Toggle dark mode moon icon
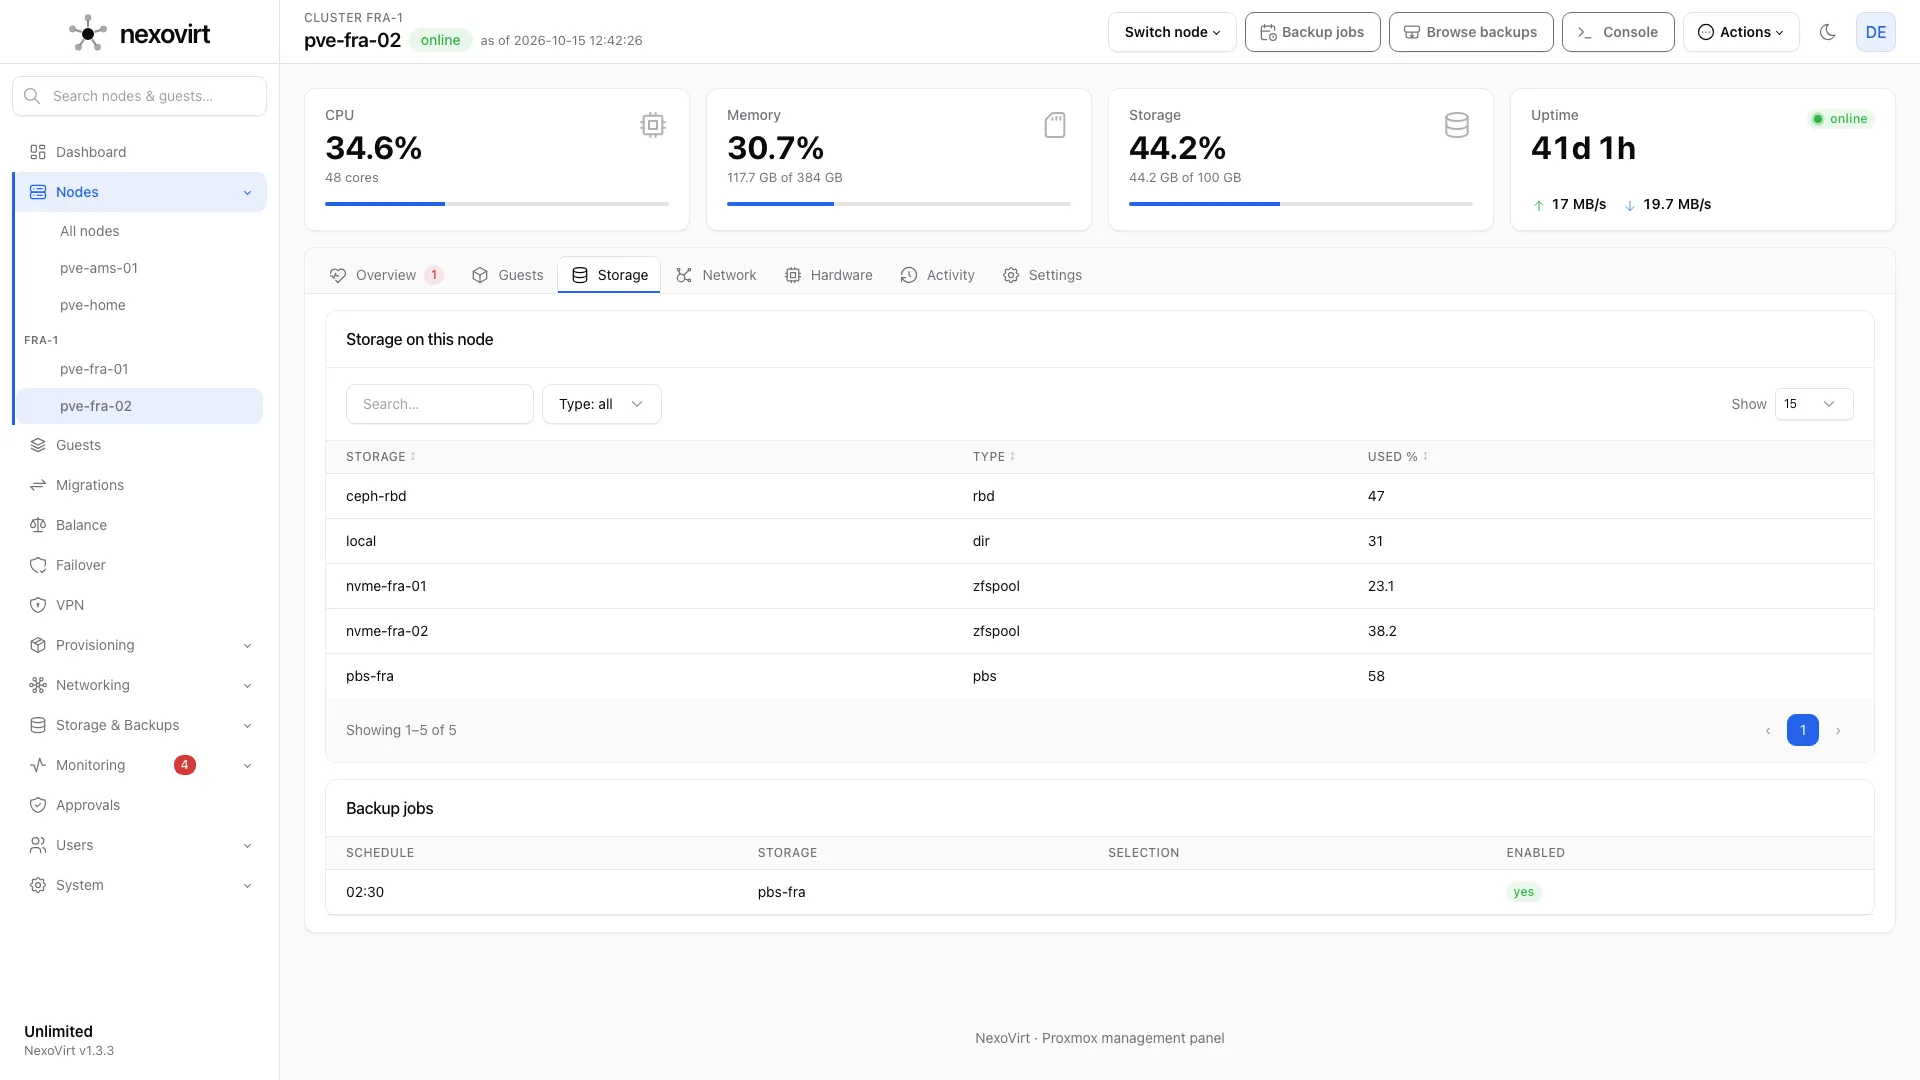Viewport: 1920px width, 1080px height. click(1827, 32)
